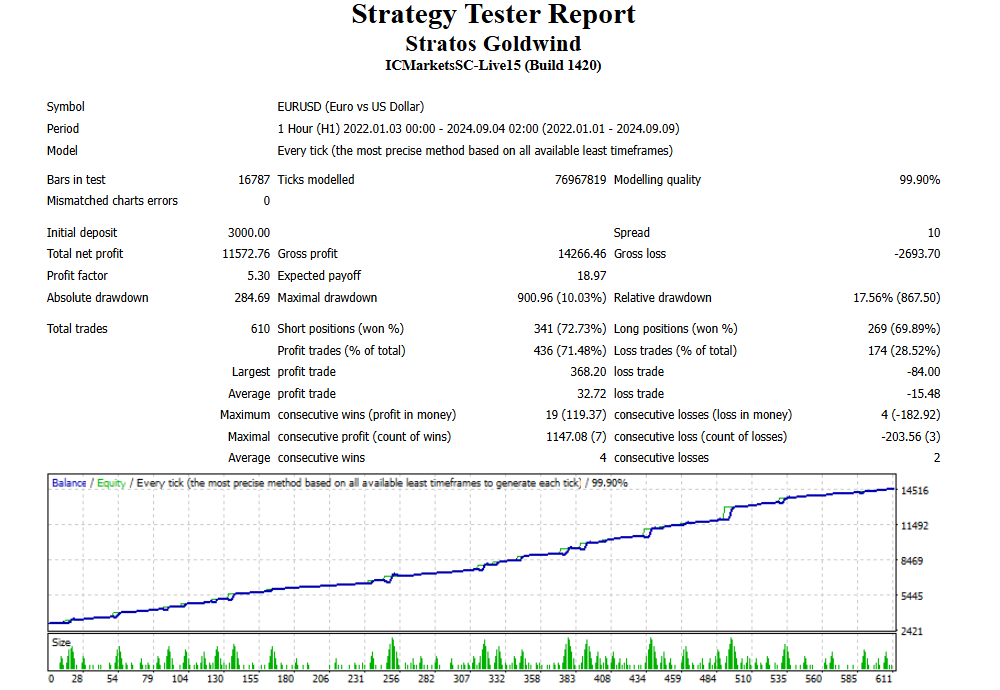Click the 14516 y-axis label
Image resolution: width=1000 pixels, height=690 pixels.
tap(915, 490)
